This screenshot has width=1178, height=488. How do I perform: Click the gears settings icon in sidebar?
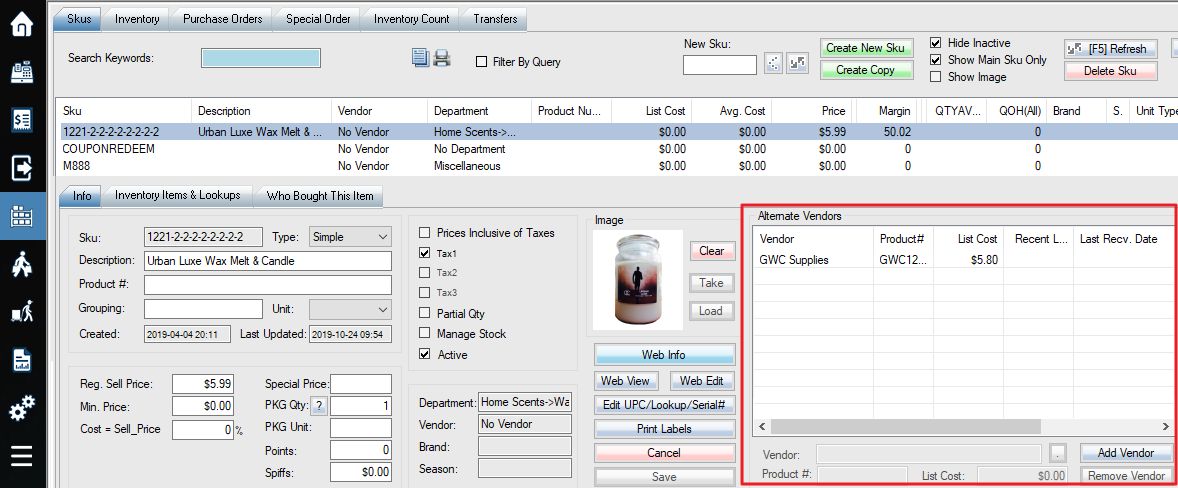[x=22, y=408]
